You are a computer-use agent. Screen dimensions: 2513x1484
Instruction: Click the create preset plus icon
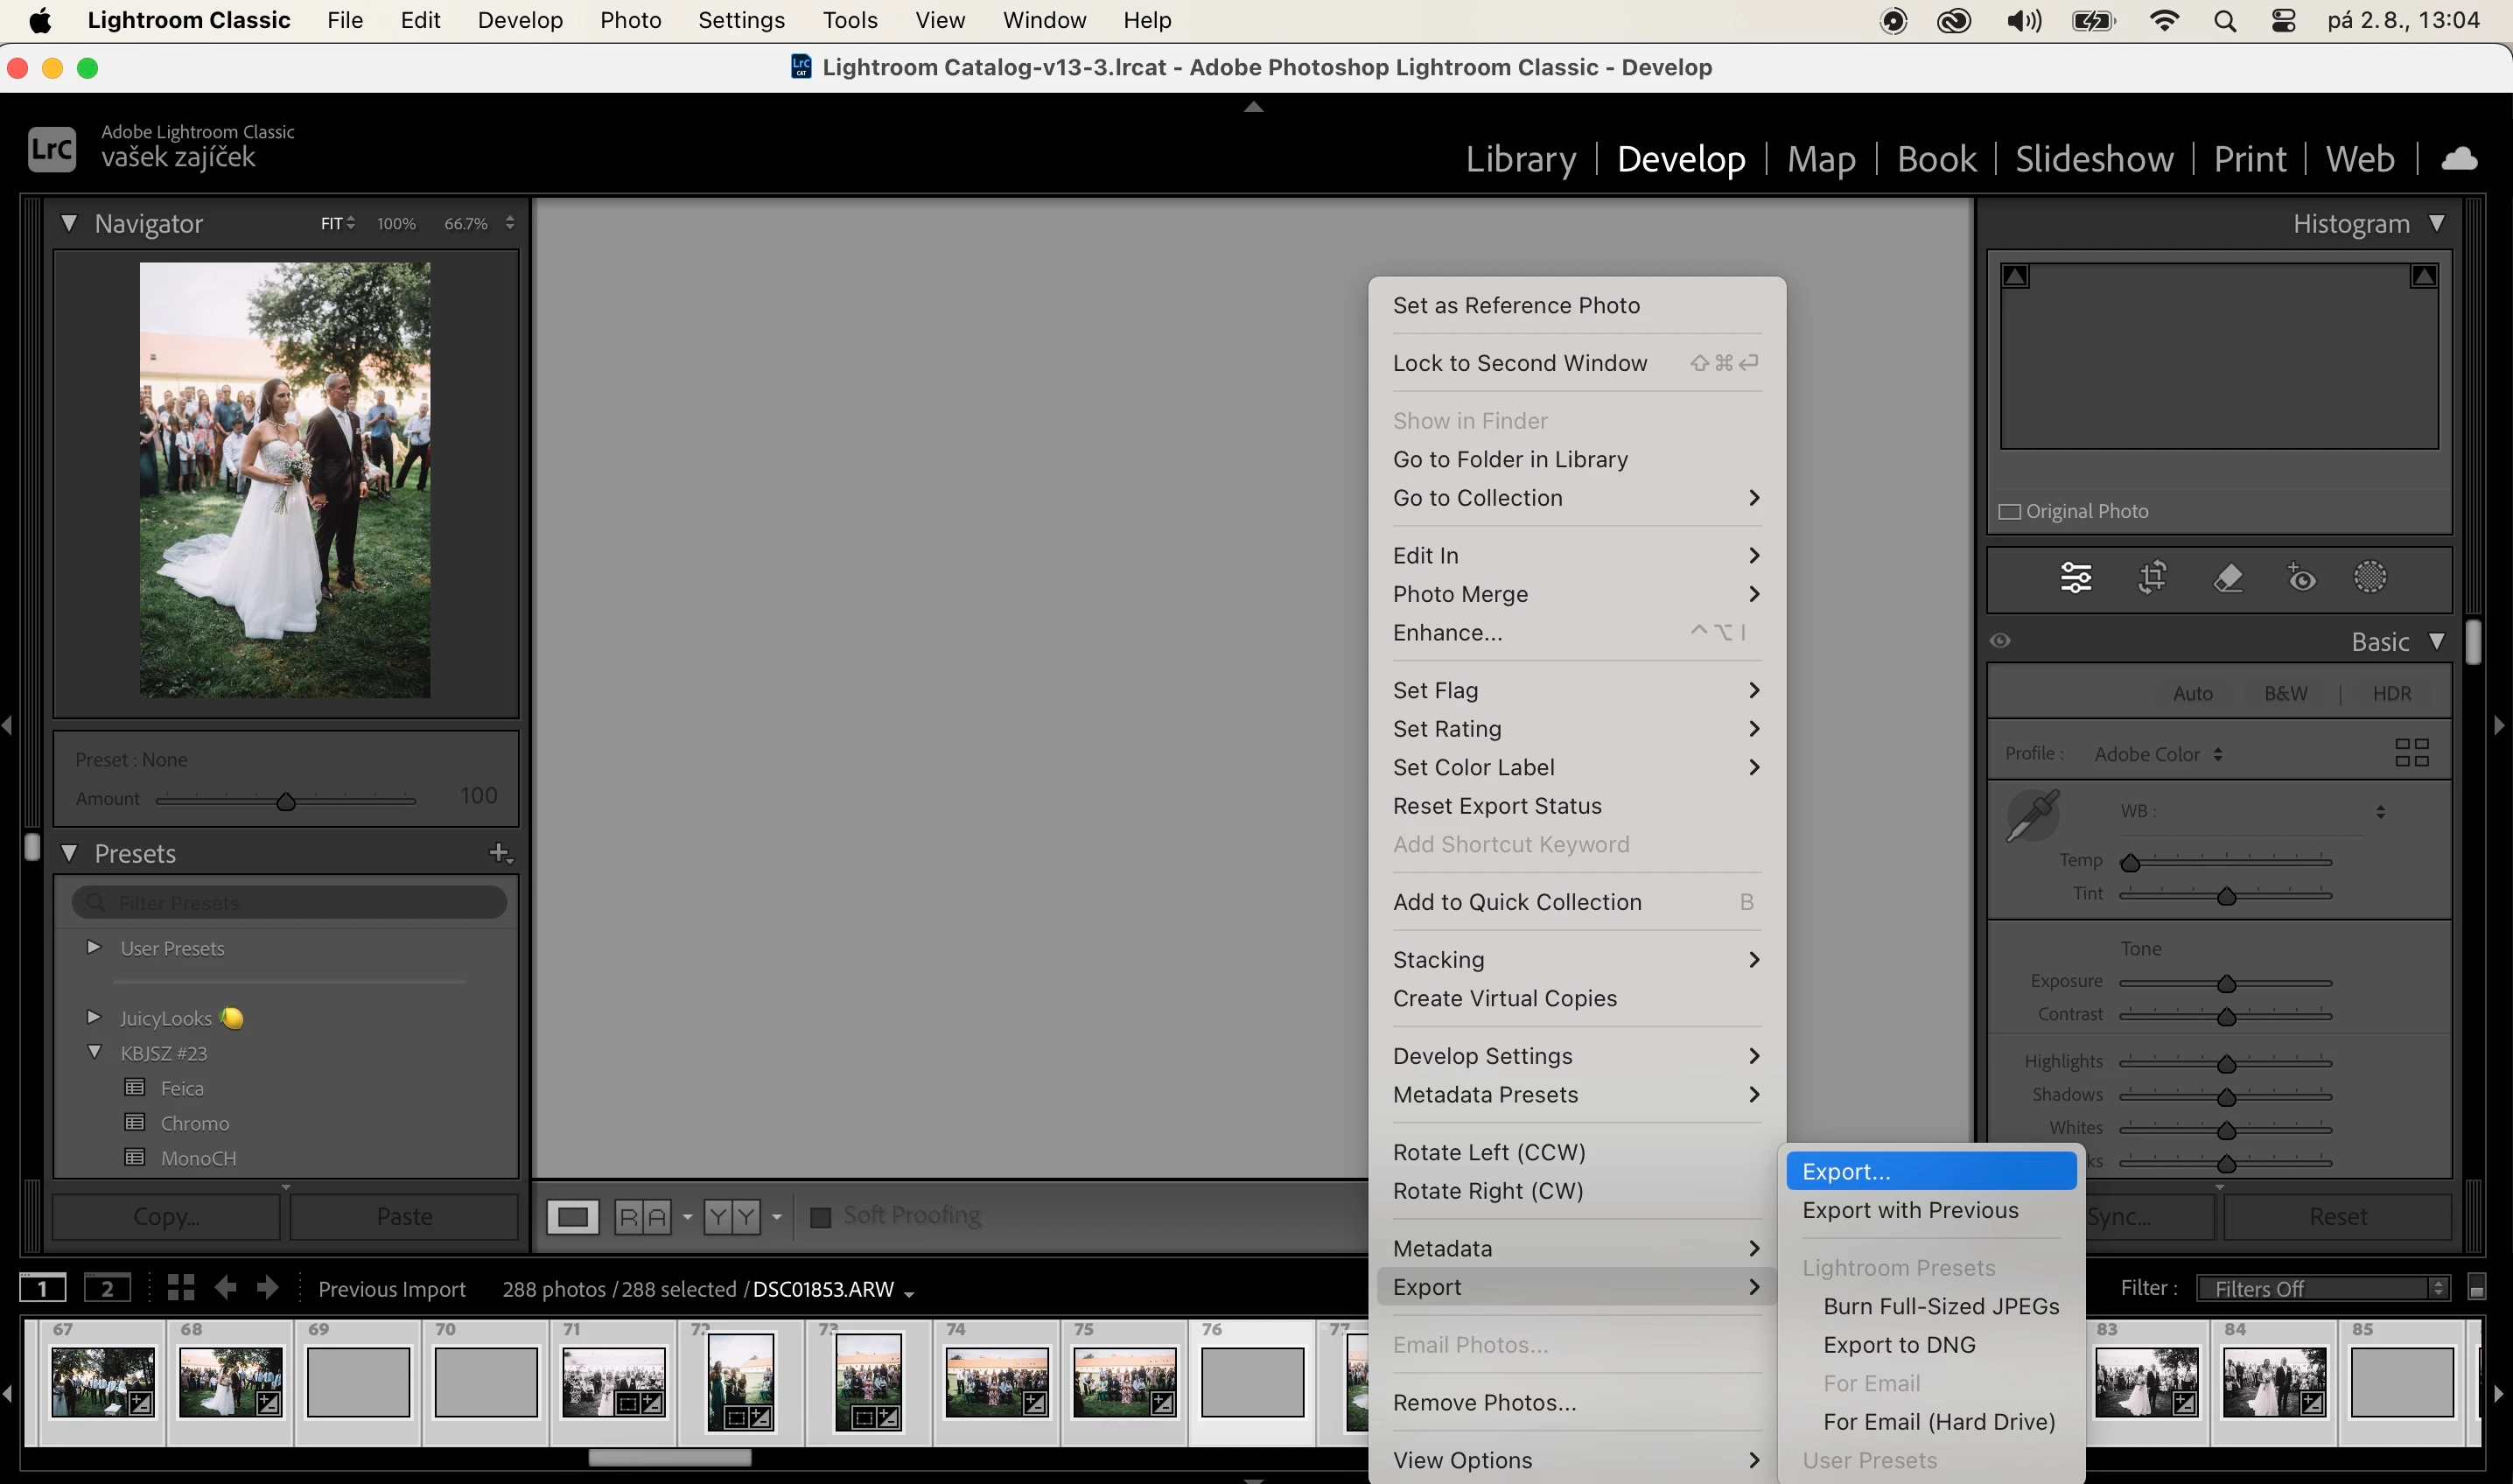click(499, 853)
